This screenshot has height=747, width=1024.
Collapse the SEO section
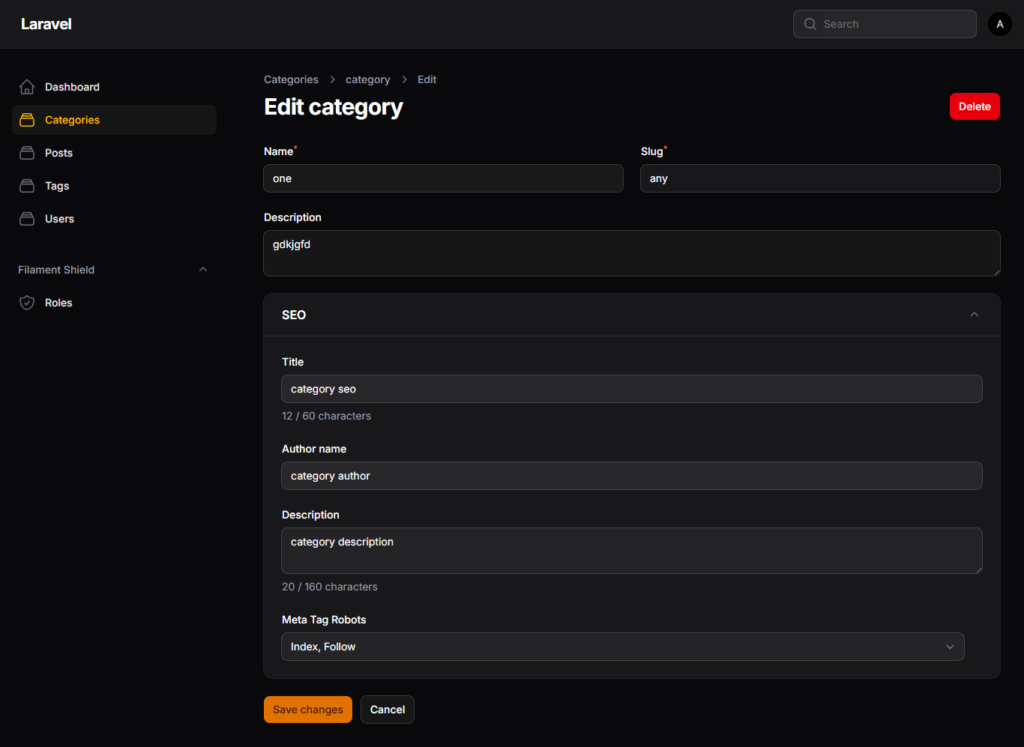[x=974, y=315]
